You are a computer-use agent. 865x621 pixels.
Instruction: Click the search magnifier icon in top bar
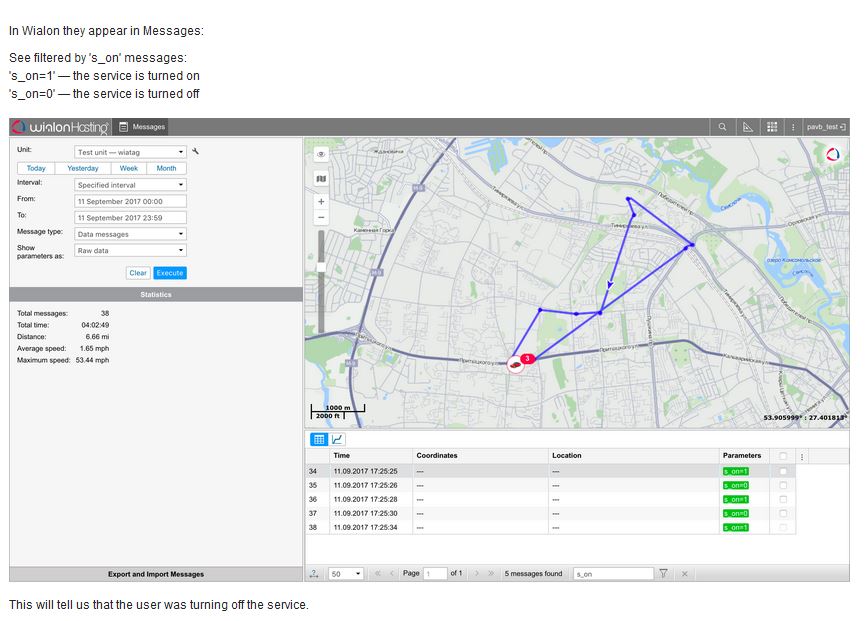722,127
